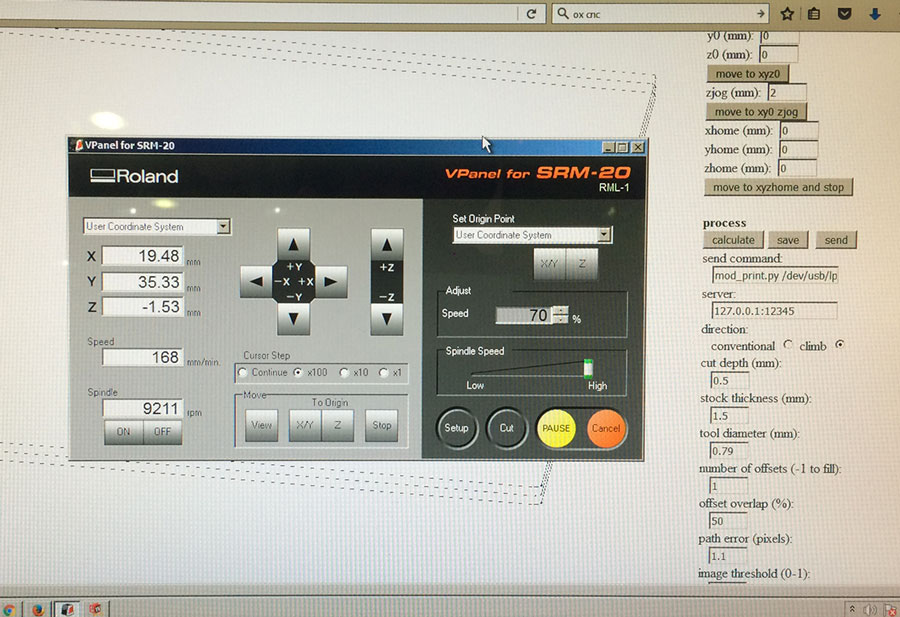Bookmark this page with the star icon

coord(787,14)
